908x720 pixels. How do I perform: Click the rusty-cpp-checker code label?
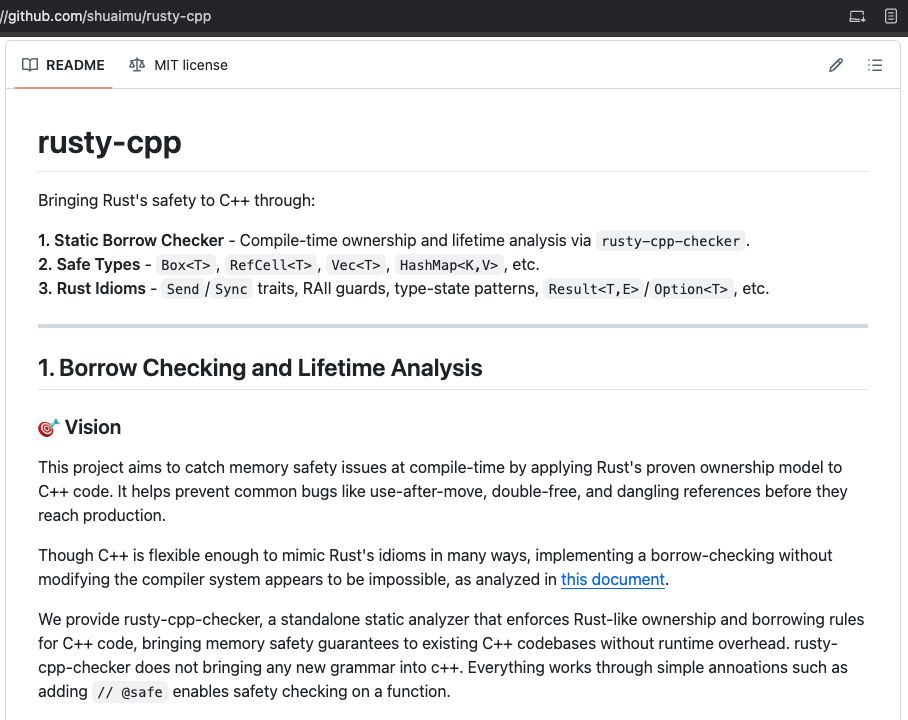pyautogui.click(x=671, y=241)
